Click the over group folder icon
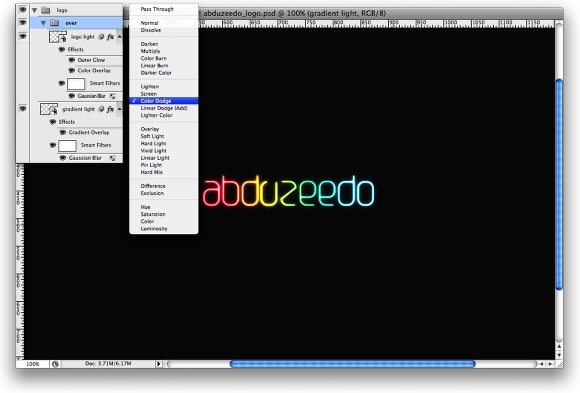Screen dimensions: 580x393 pyautogui.click(x=54, y=23)
